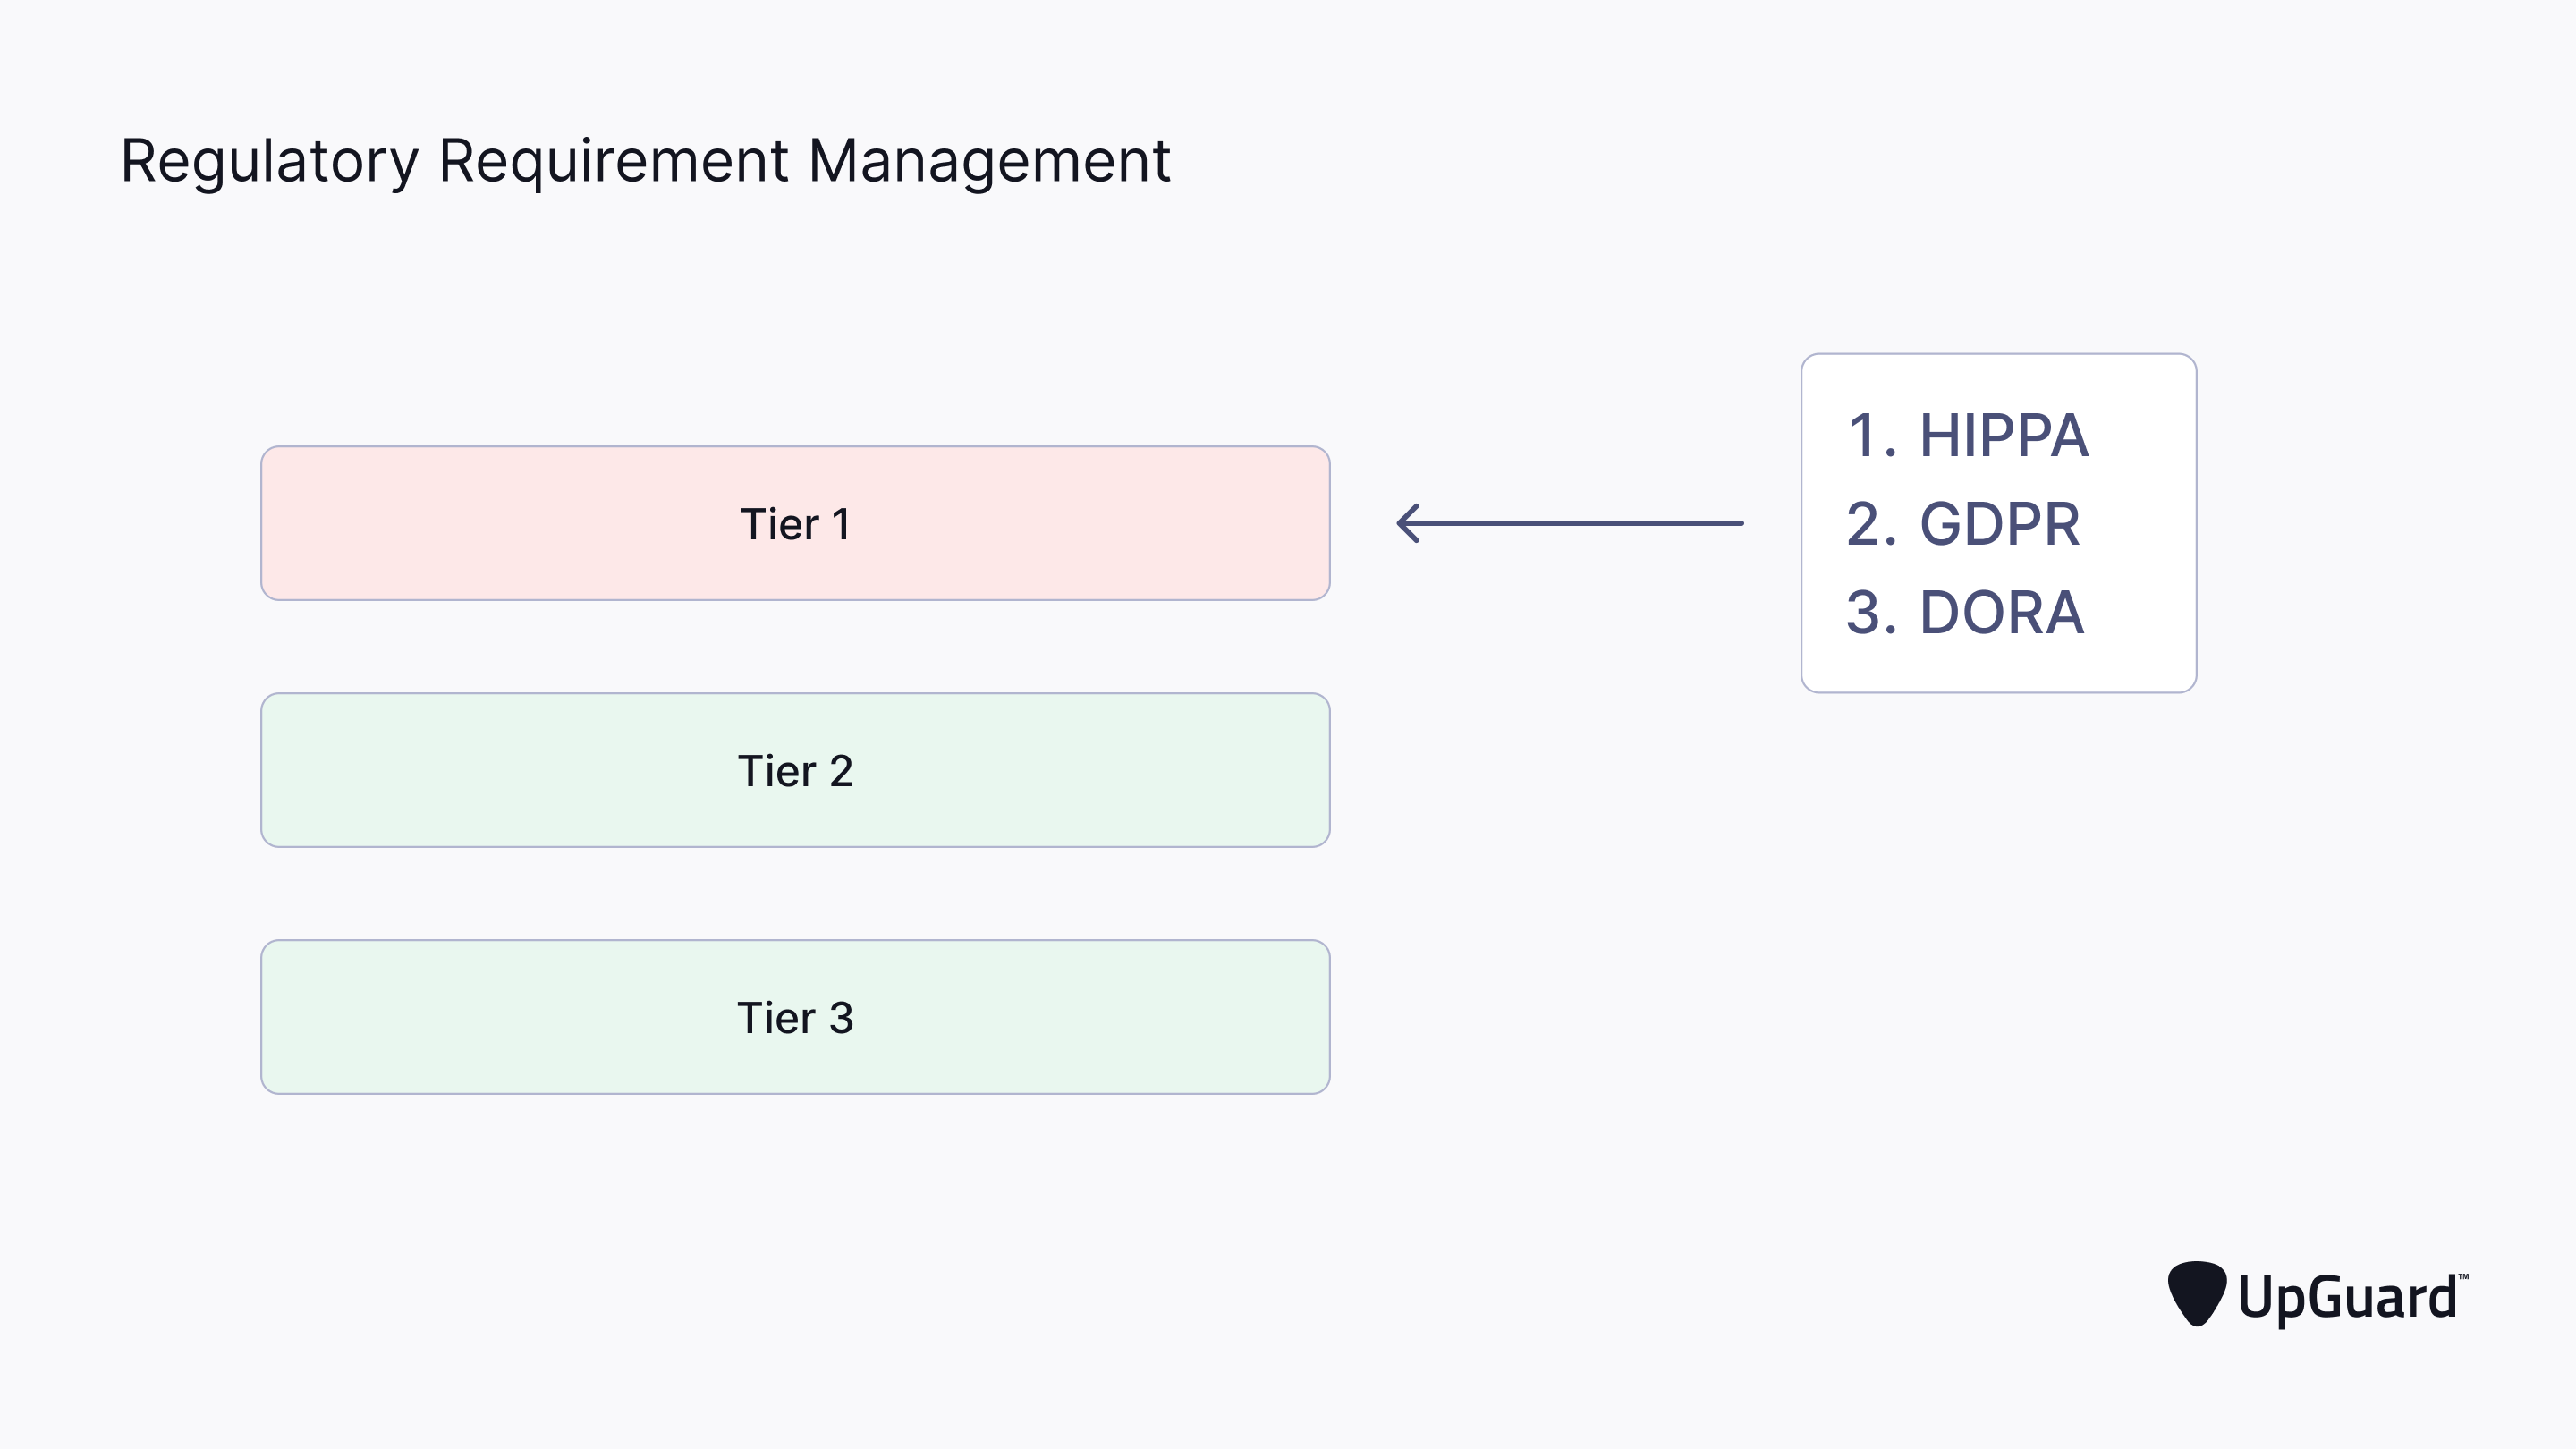Click the digit 1 in Tier 1 label

[x=841, y=524]
